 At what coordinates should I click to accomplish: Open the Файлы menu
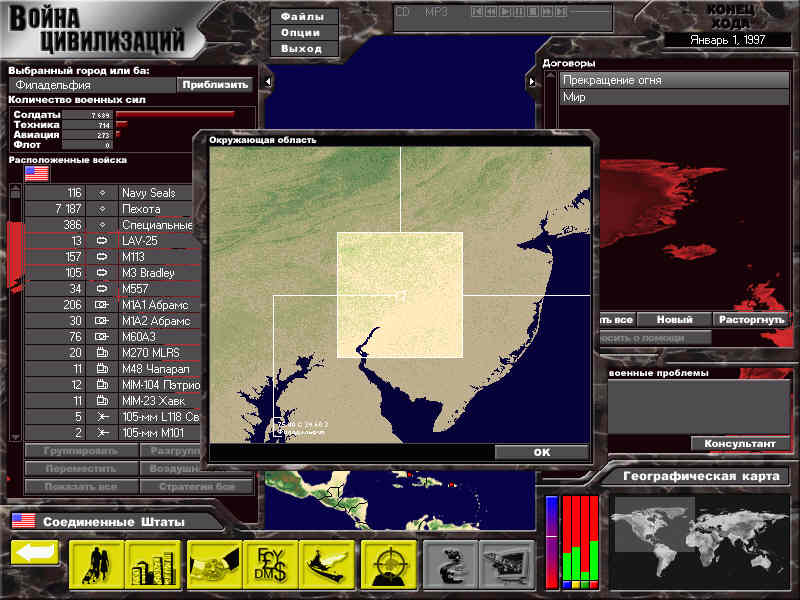tap(301, 17)
